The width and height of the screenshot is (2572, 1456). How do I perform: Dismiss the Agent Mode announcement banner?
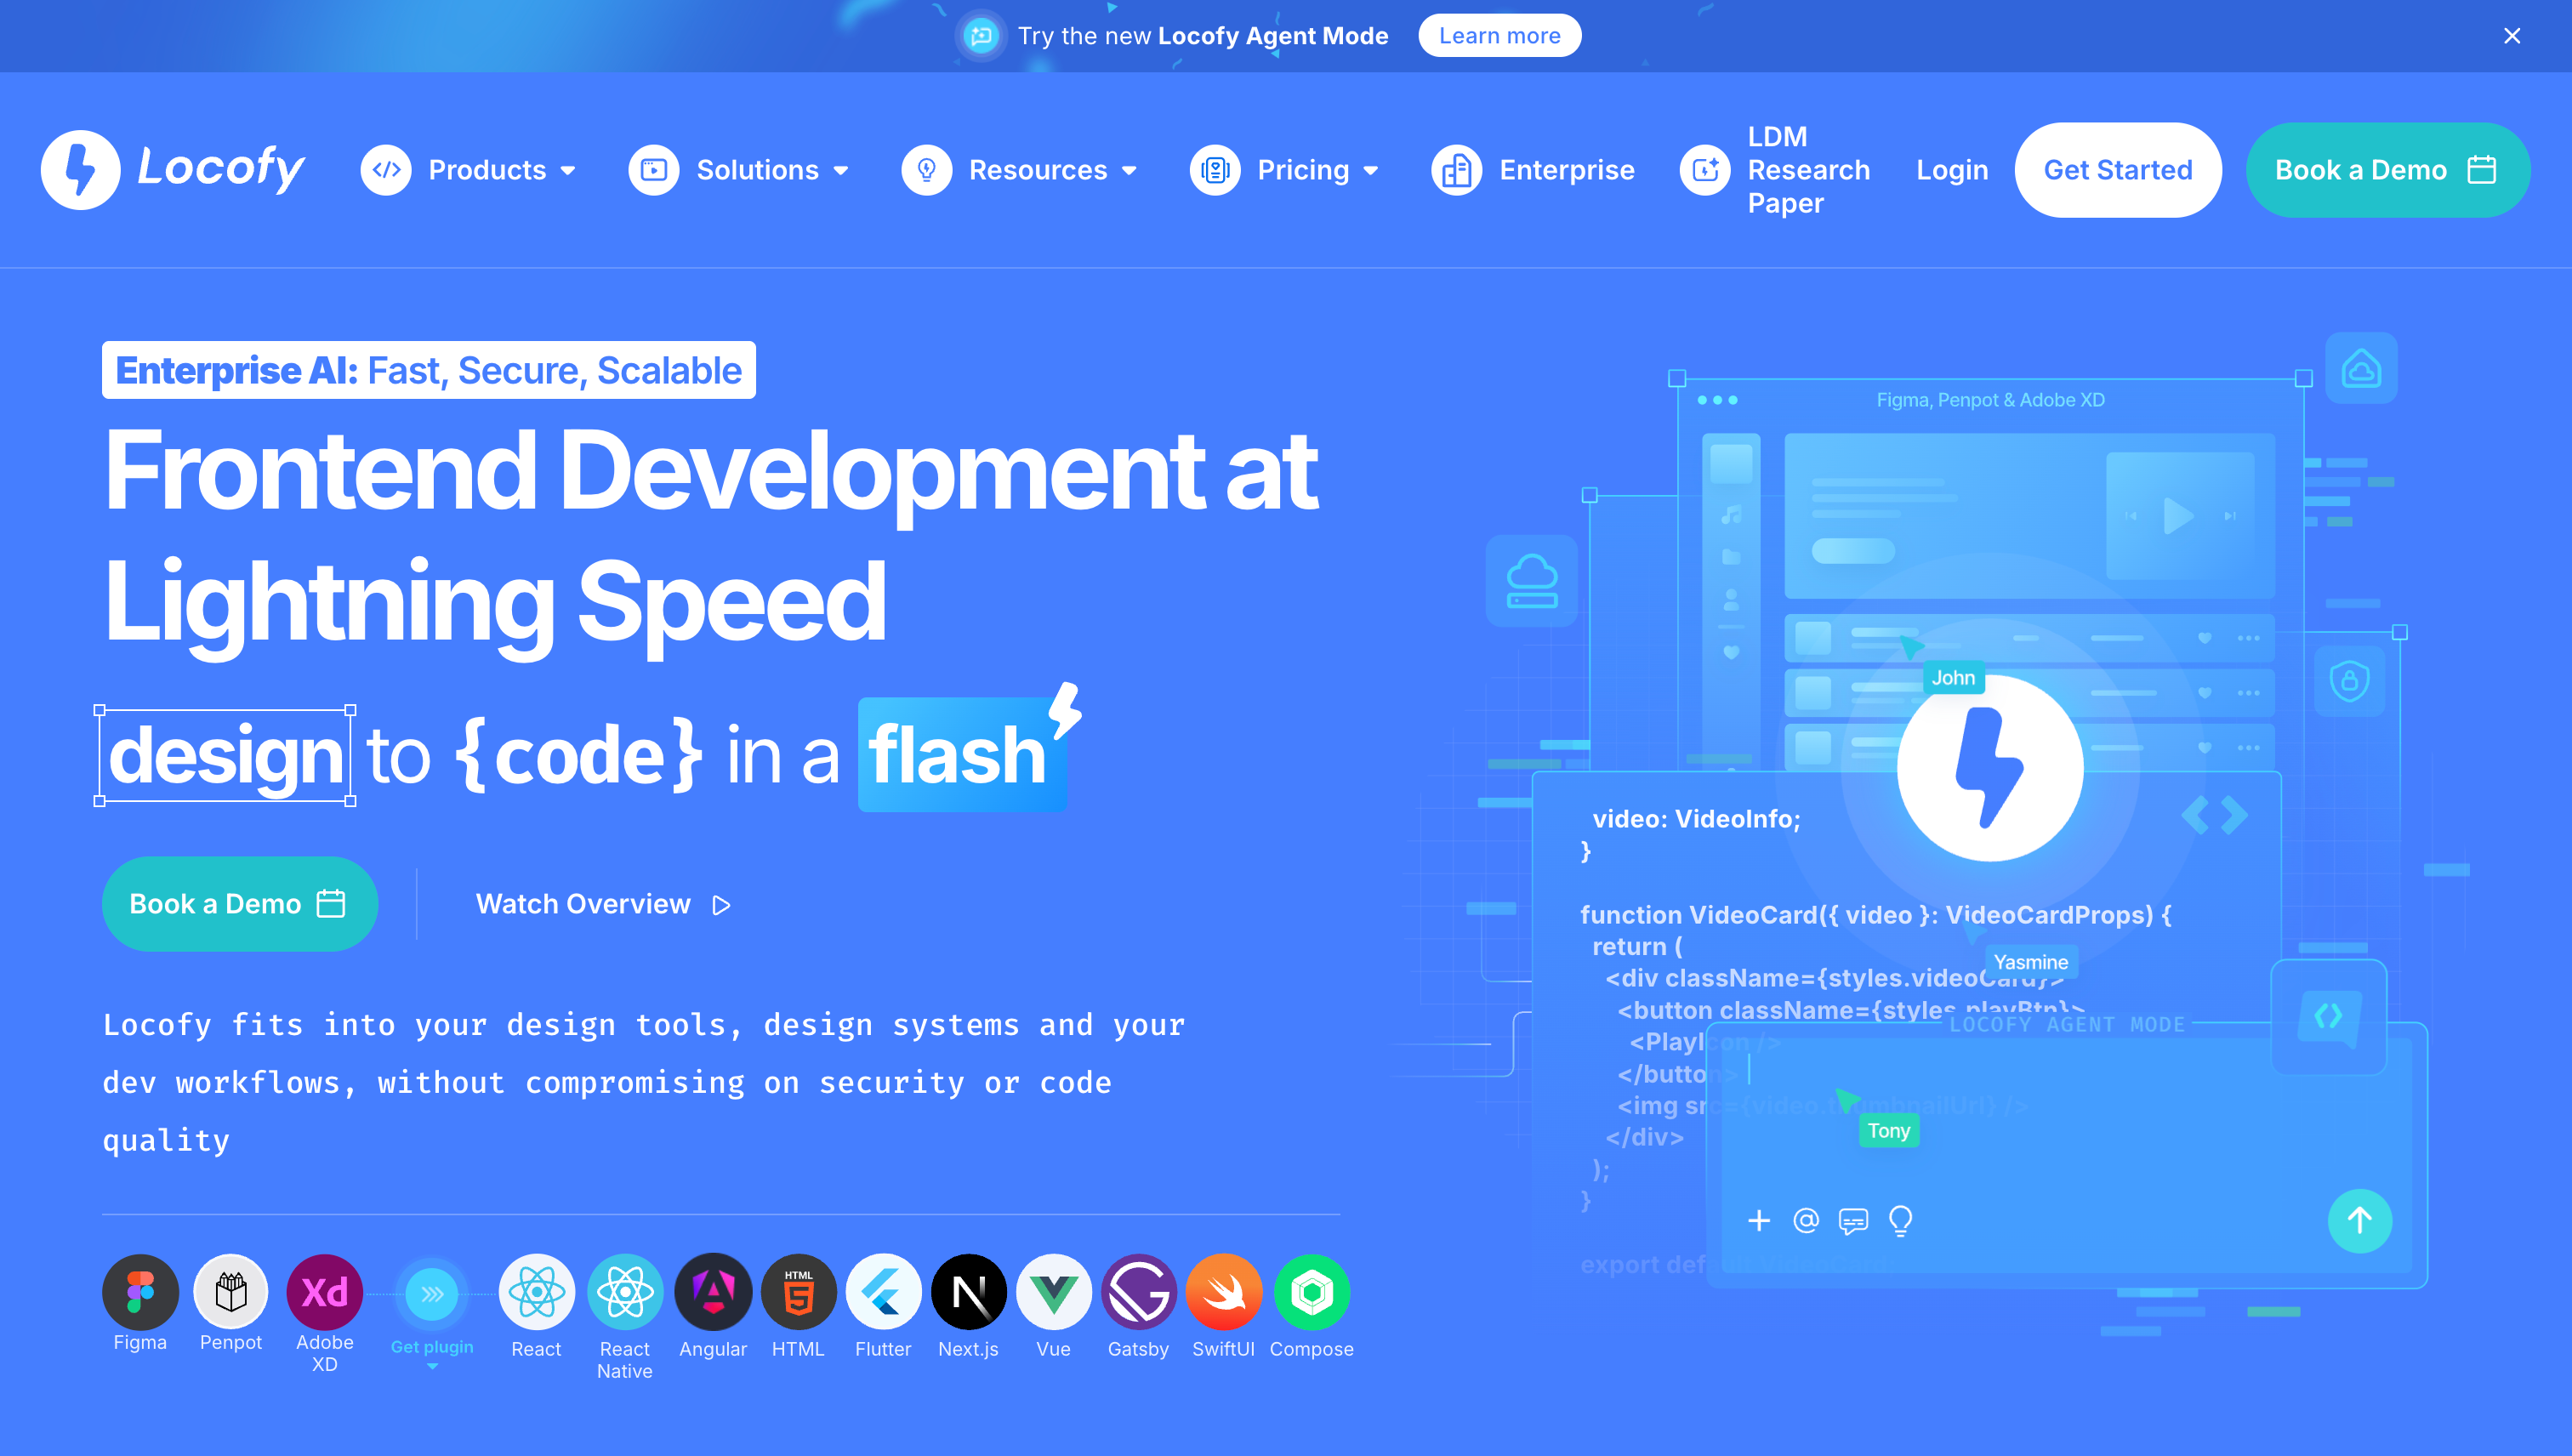click(2511, 36)
